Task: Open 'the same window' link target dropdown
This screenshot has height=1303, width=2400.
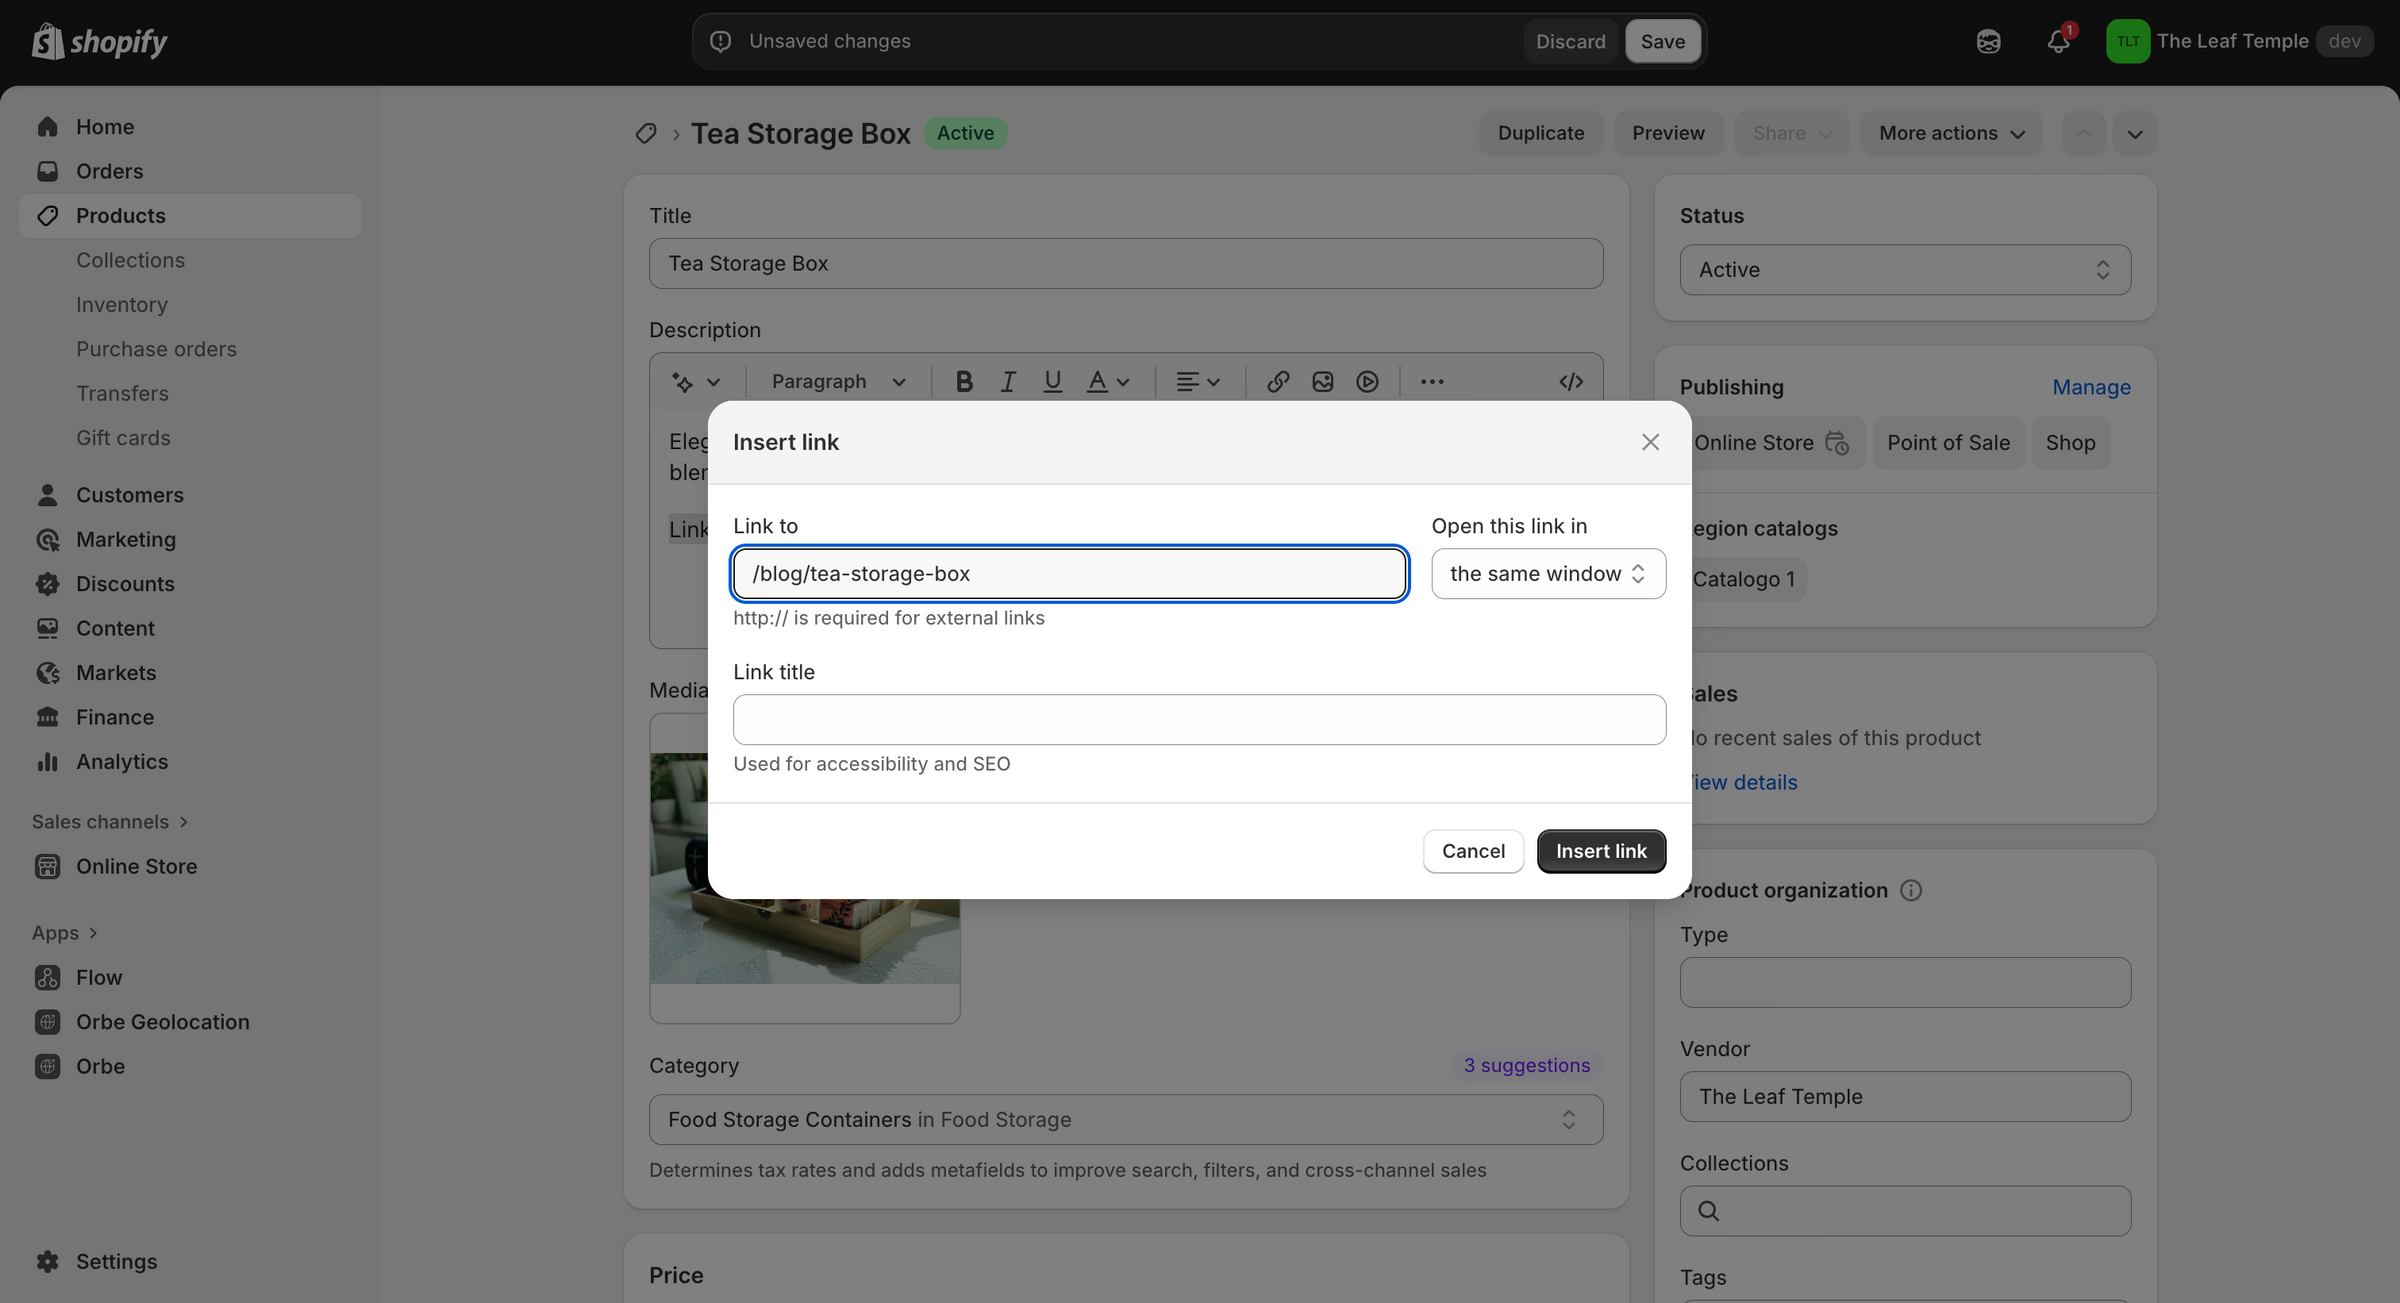Action: 1547,574
